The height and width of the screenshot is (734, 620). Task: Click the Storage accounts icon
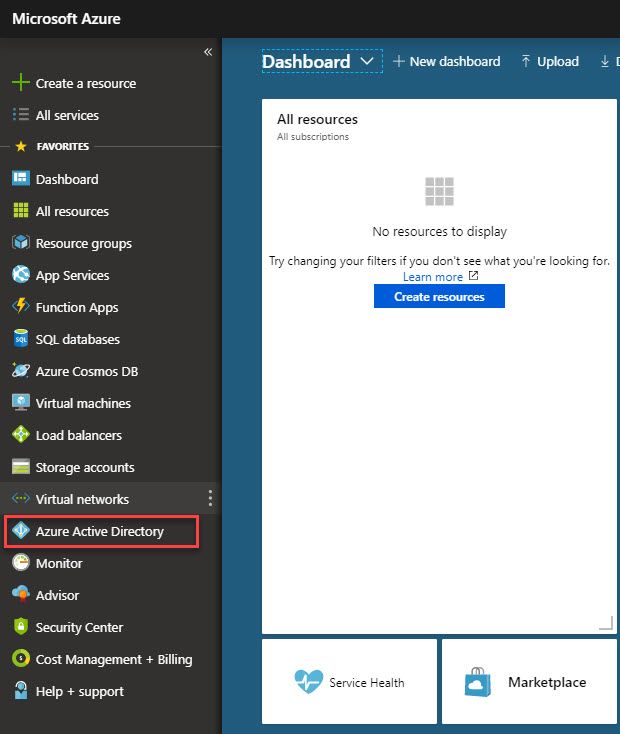21,466
